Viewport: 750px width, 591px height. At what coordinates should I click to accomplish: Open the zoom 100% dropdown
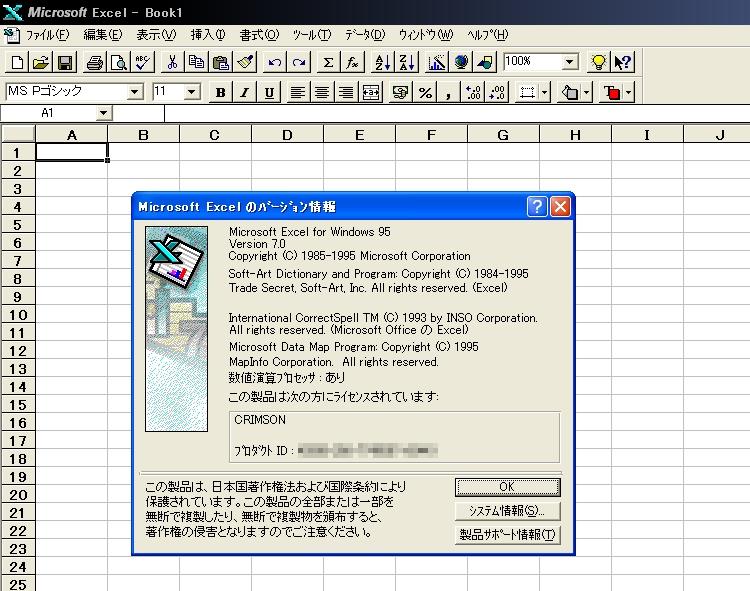click(x=569, y=62)
